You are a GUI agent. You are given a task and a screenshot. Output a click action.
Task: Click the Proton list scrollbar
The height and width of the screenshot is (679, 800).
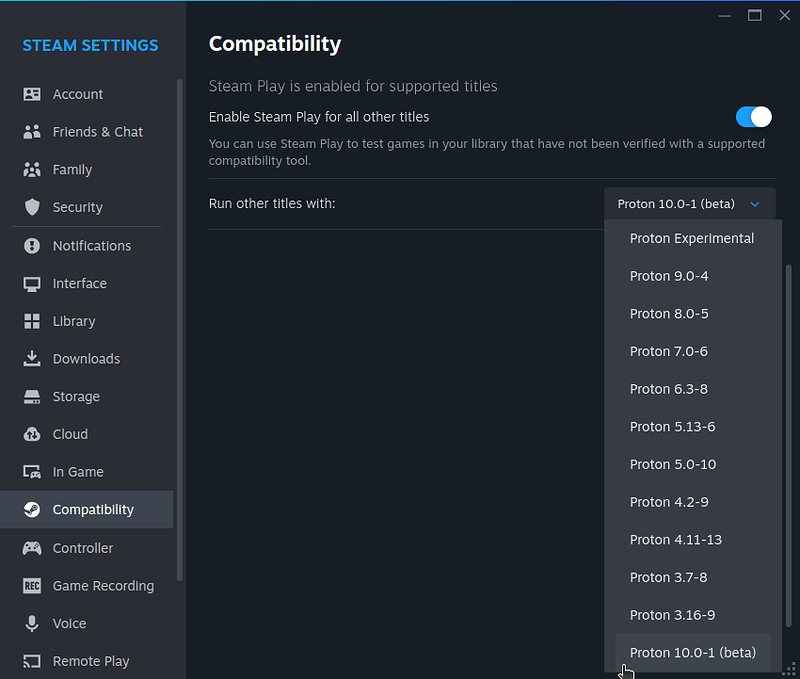pos(788,445)
